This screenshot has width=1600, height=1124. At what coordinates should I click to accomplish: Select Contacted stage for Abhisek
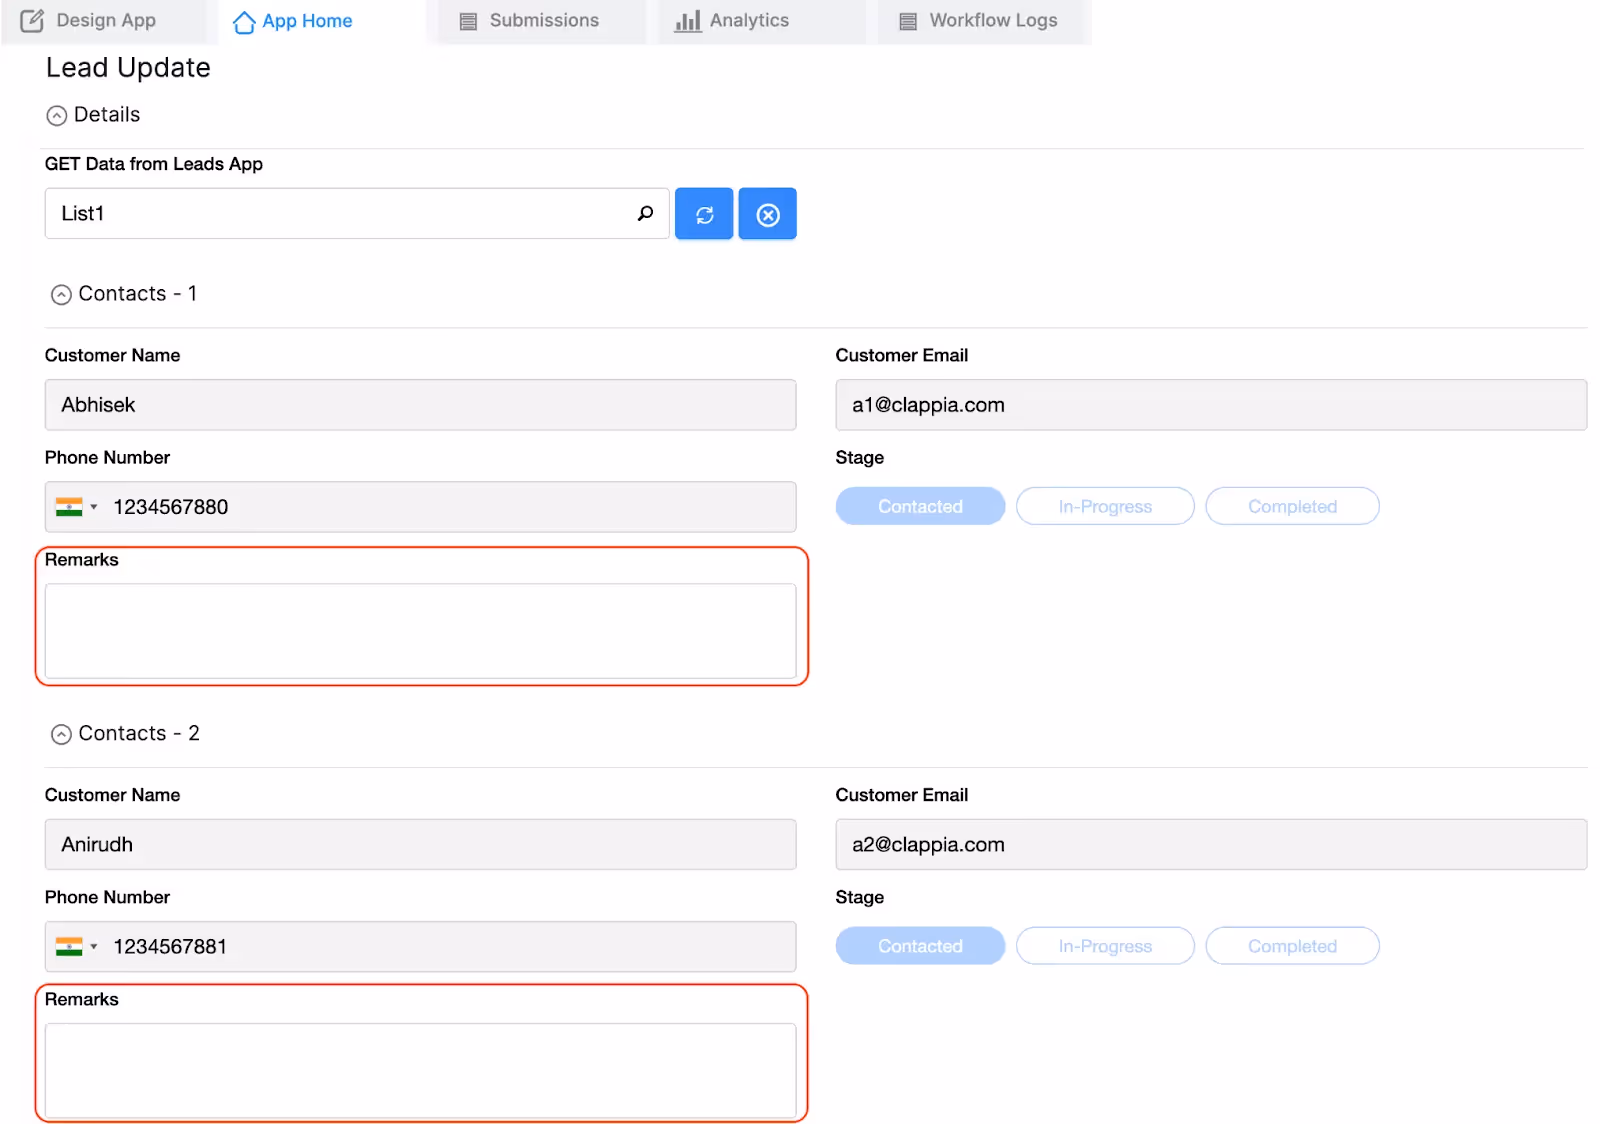point(920,506)
